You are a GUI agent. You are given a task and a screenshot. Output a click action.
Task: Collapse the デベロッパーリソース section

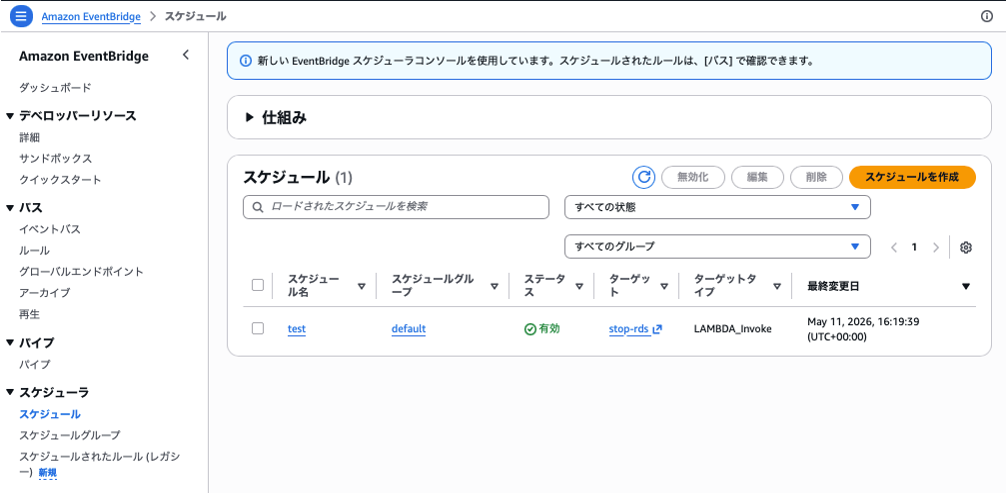(10, 116)
